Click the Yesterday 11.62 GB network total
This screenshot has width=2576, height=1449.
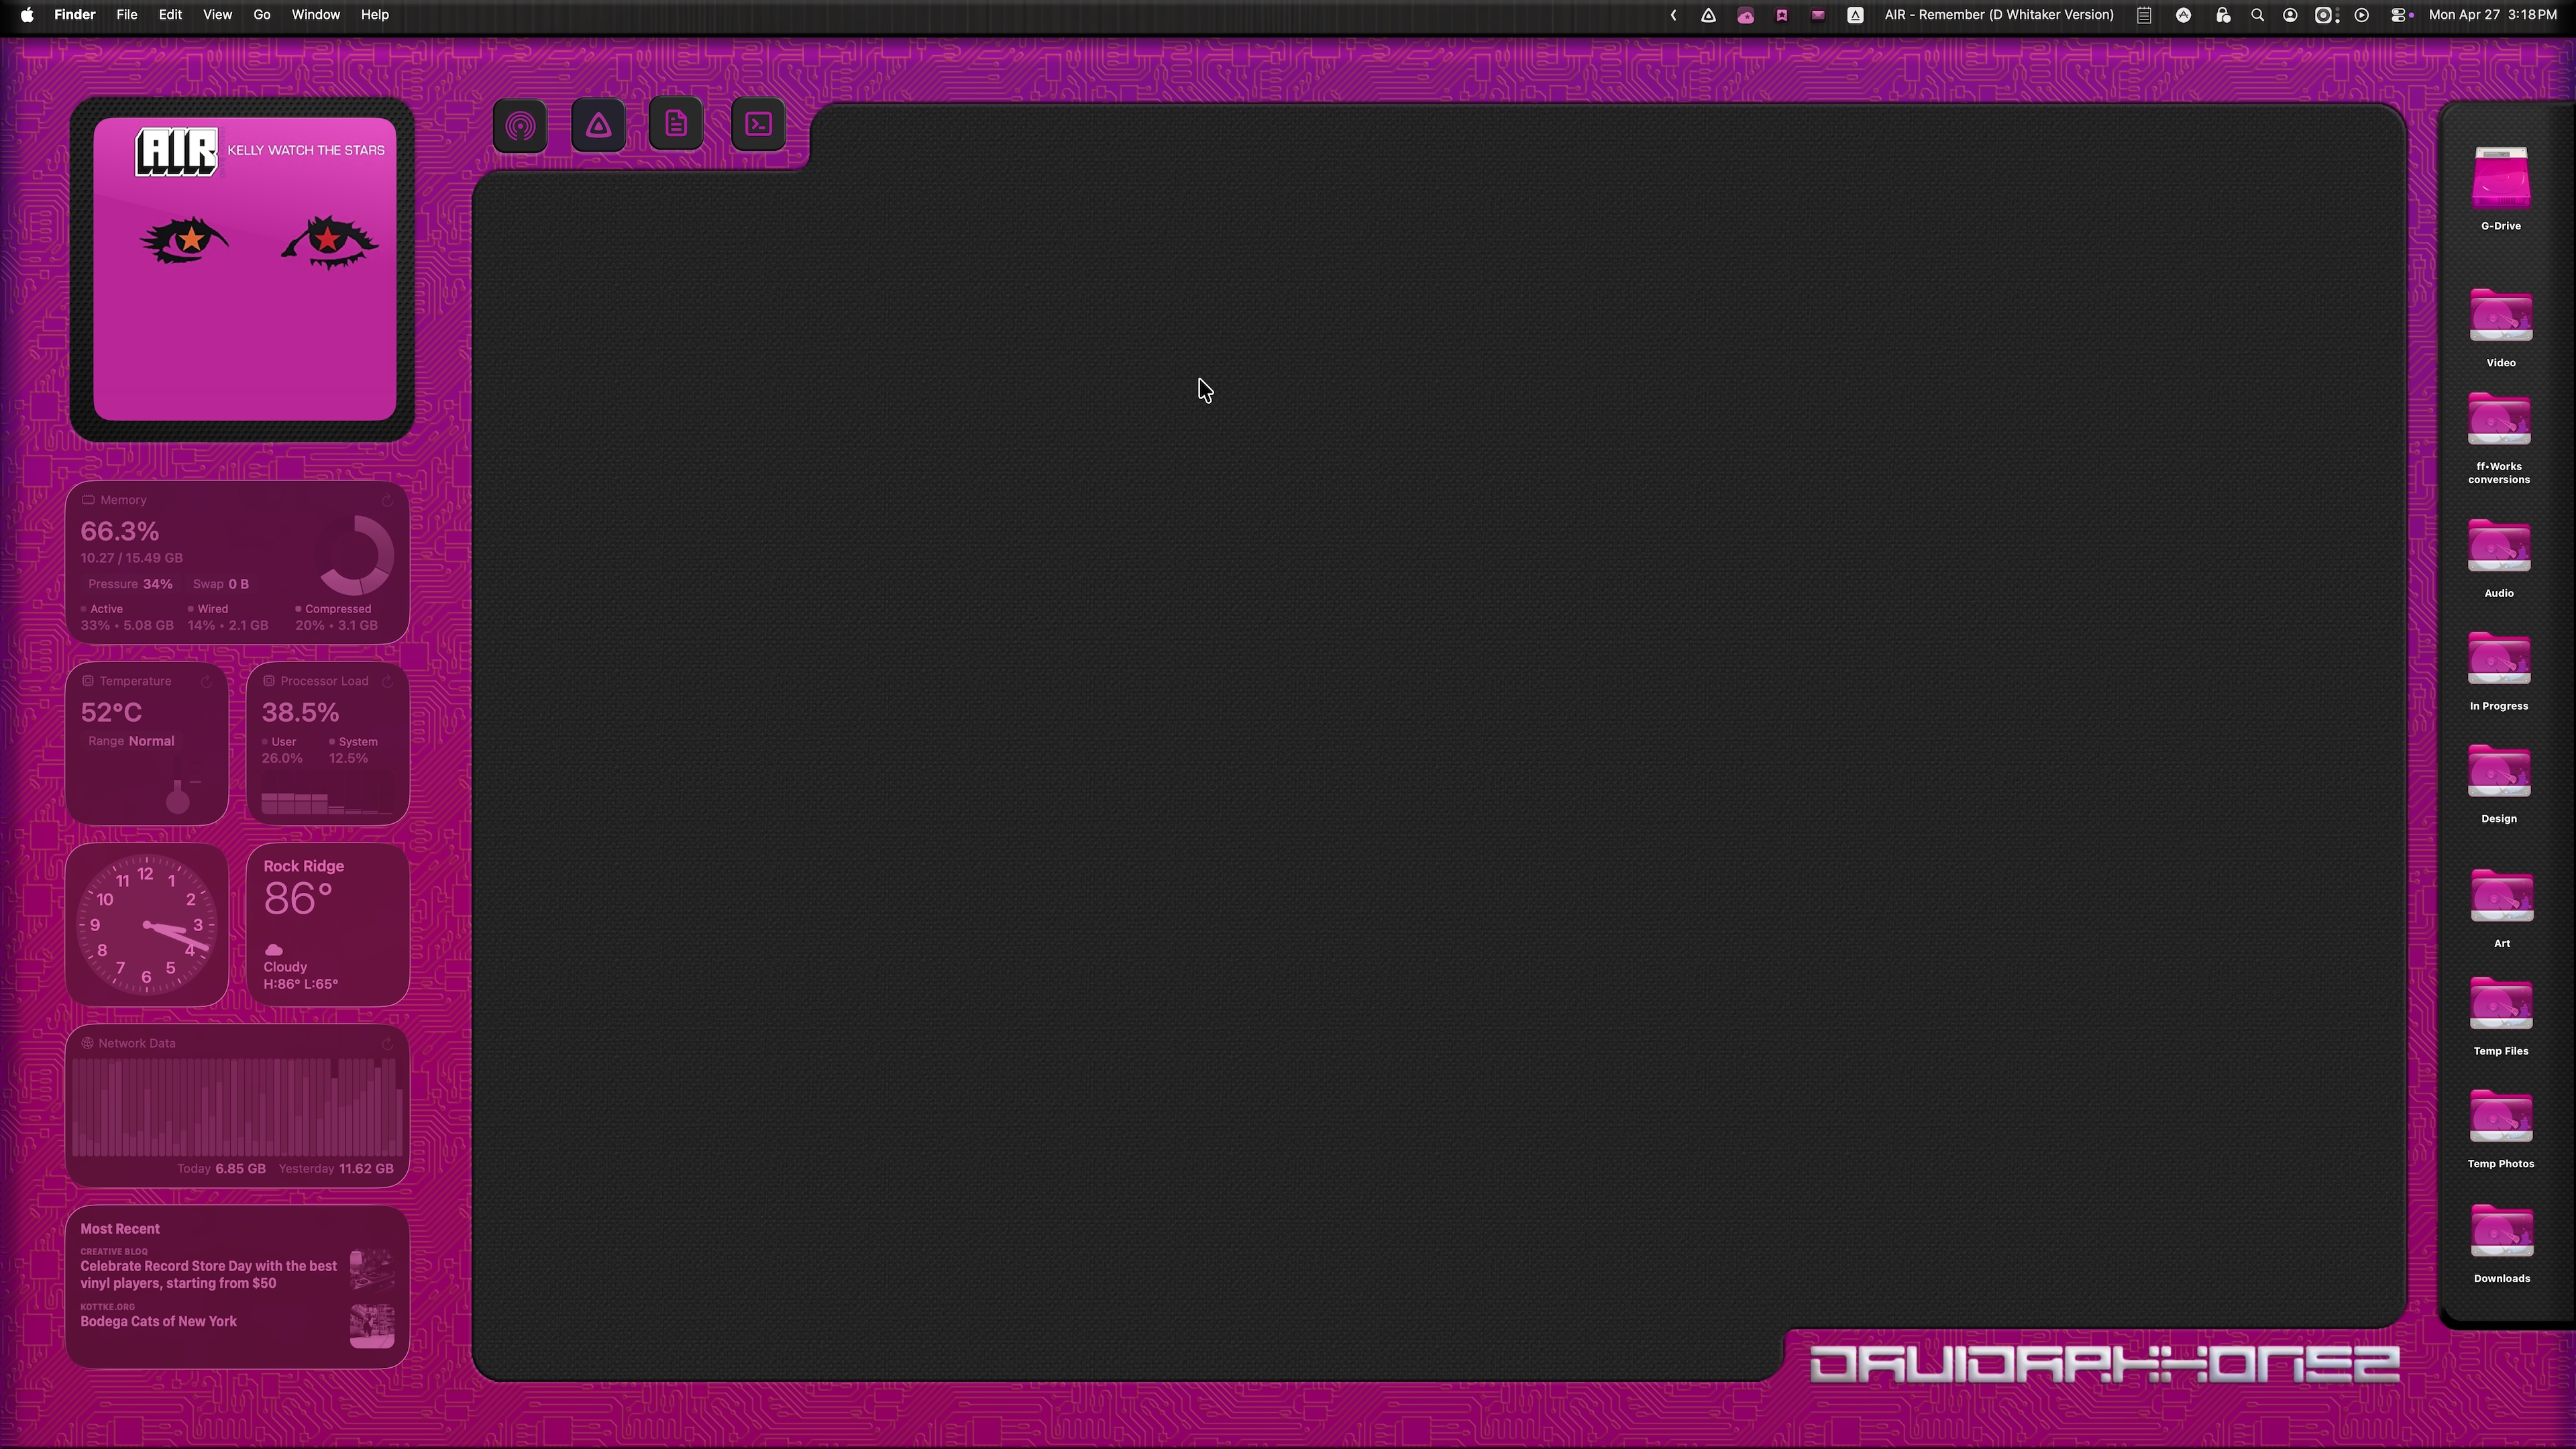click(x=336, y=1168)
